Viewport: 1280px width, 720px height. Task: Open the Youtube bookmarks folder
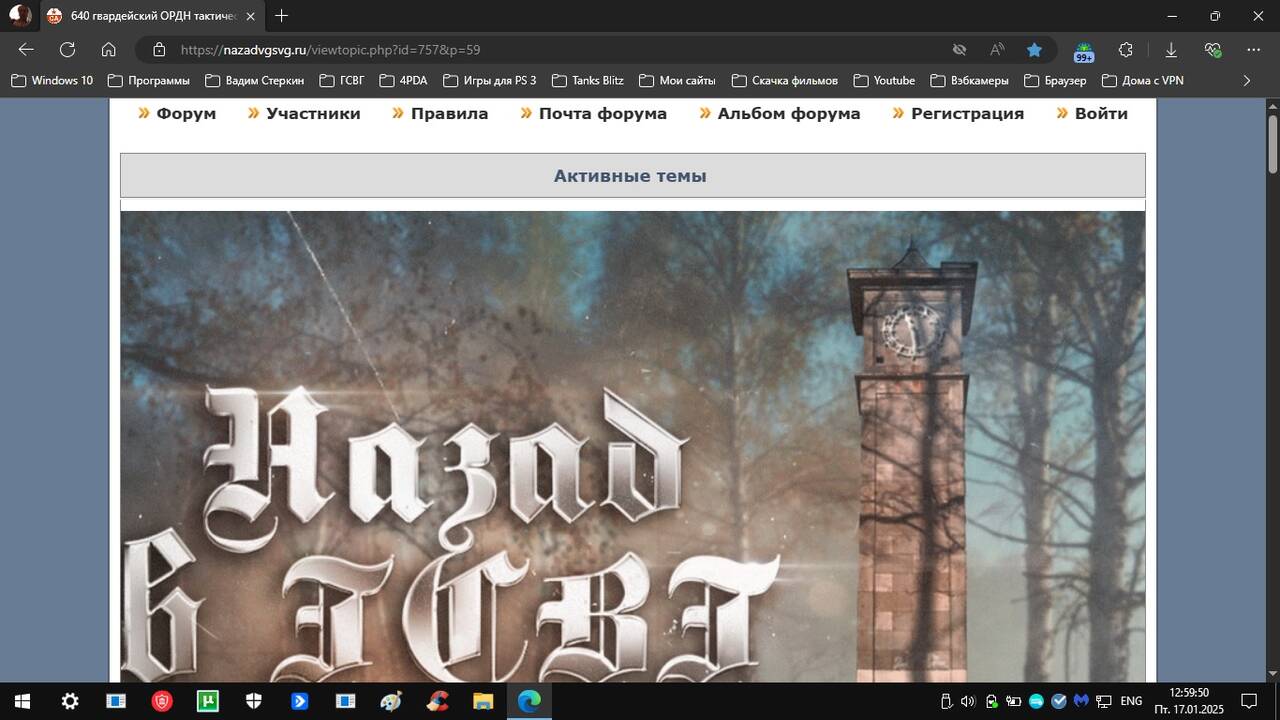tap(885, 80)
